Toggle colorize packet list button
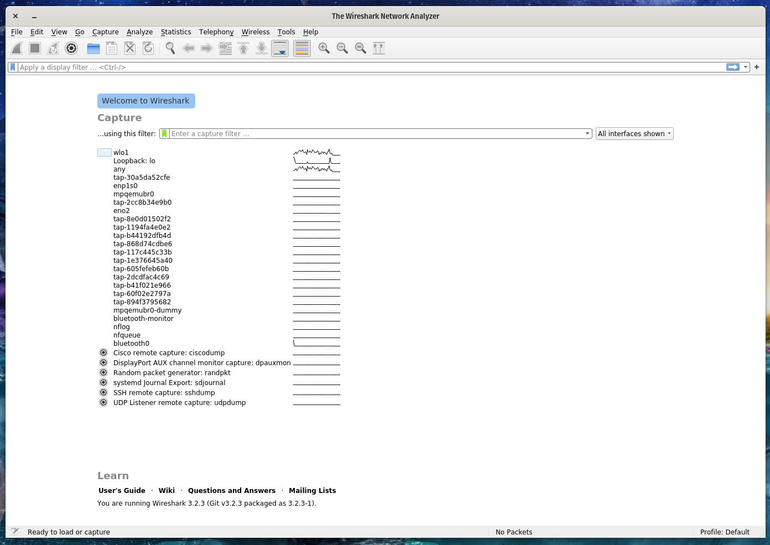The image size is (770, 545). tap(301, 48)
